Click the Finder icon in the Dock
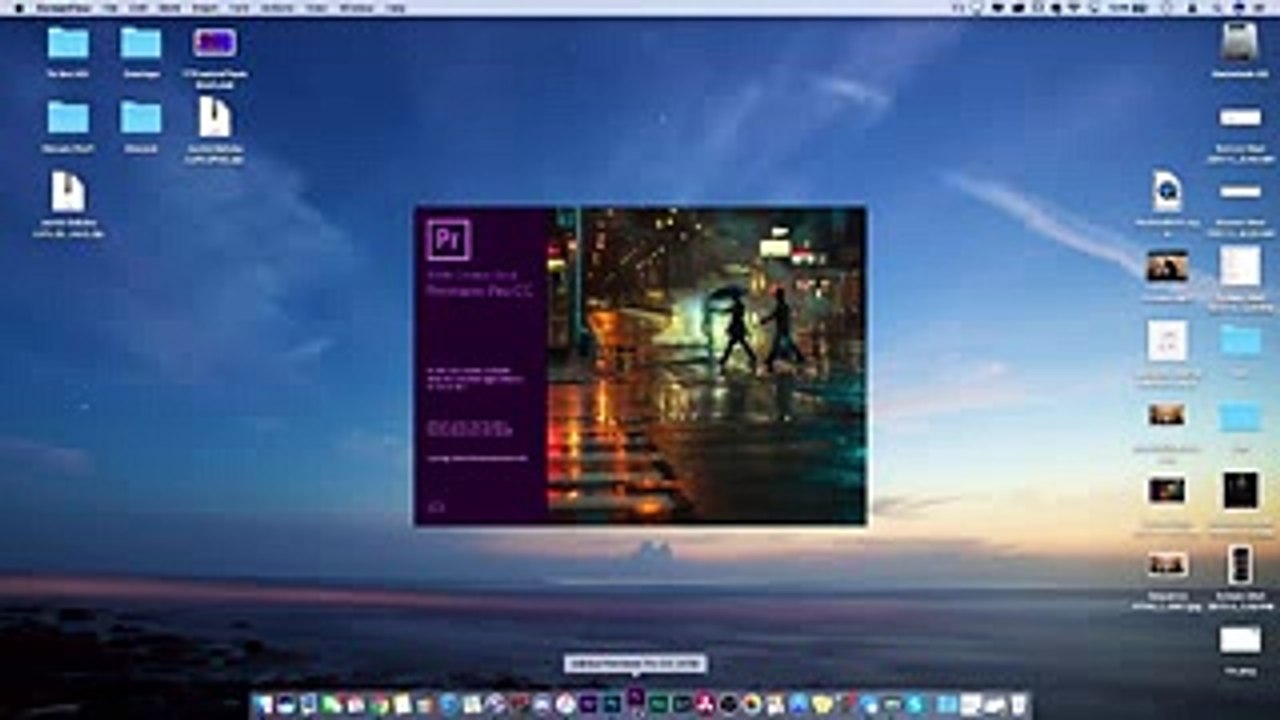The width and height of the screenshot is (1280, 720). [x=264, y=704]
